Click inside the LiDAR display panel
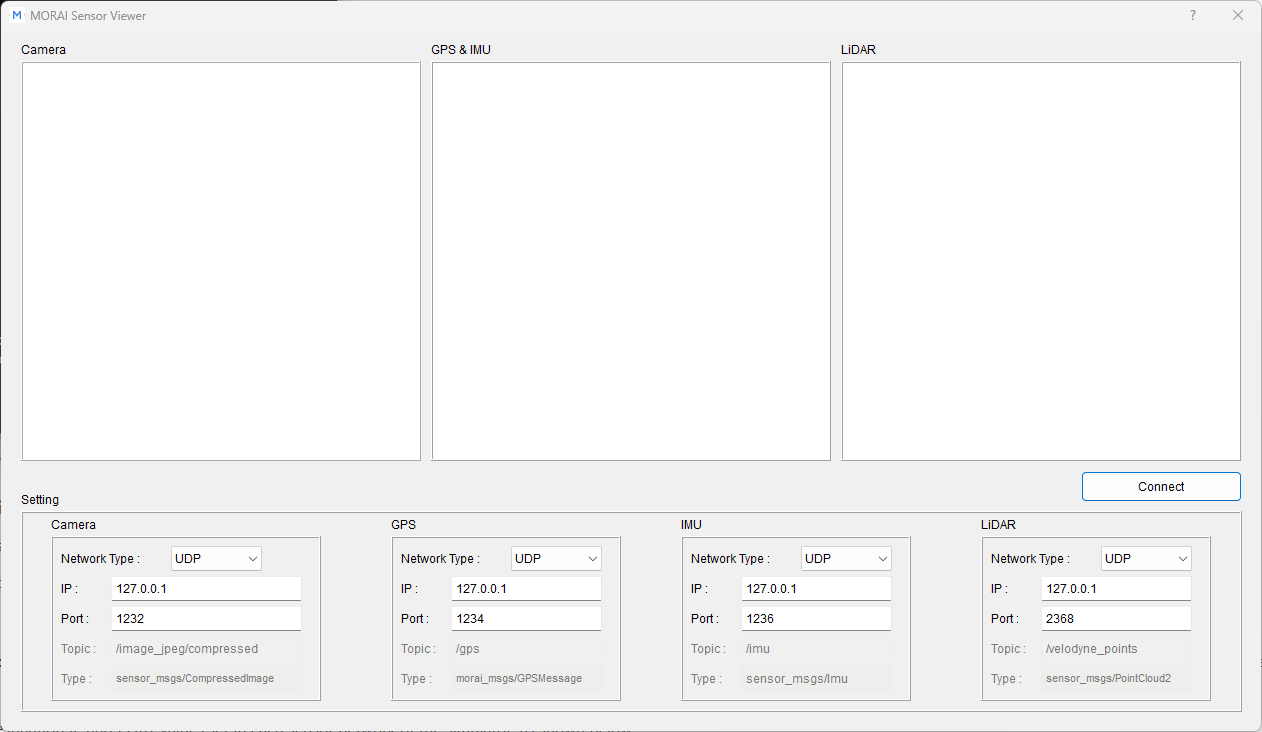 point(1041,262)
